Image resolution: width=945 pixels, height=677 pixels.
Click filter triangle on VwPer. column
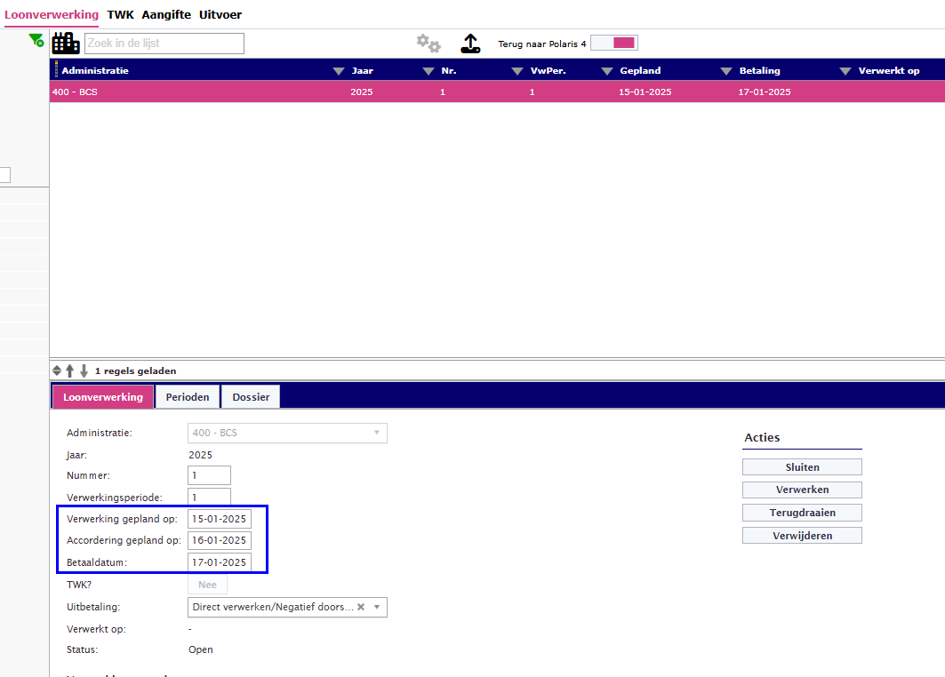pos(517,71)
